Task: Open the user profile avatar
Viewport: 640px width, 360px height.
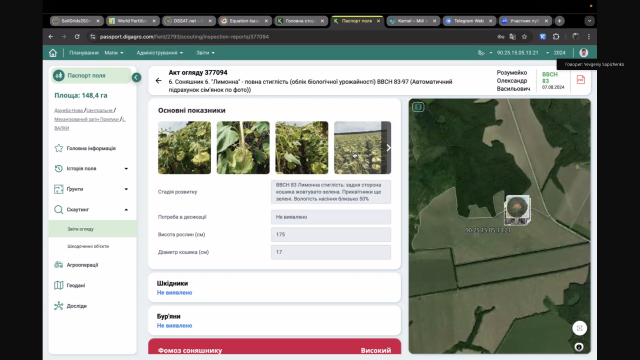Action: pos(584,53)
